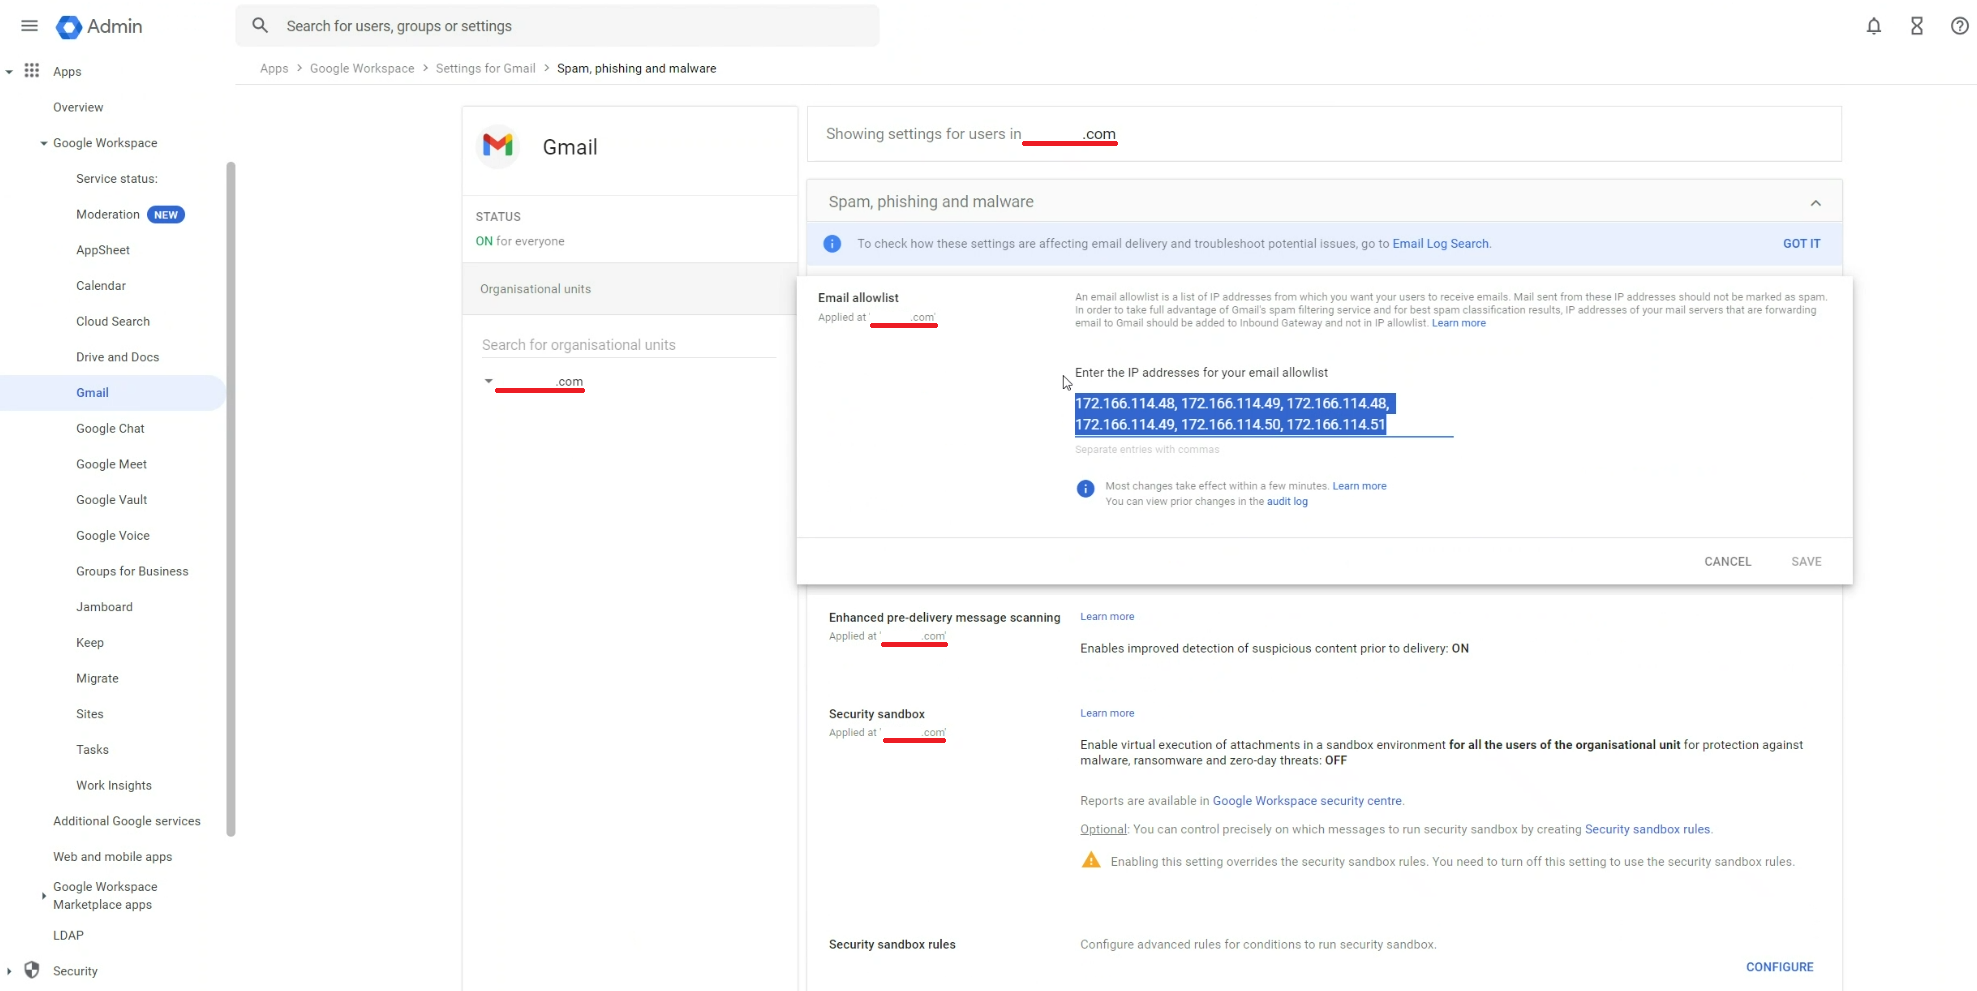Viewport: 1977px width, 991px height.
Task: Open the help question mark icon
Action: coord(1960,26)
